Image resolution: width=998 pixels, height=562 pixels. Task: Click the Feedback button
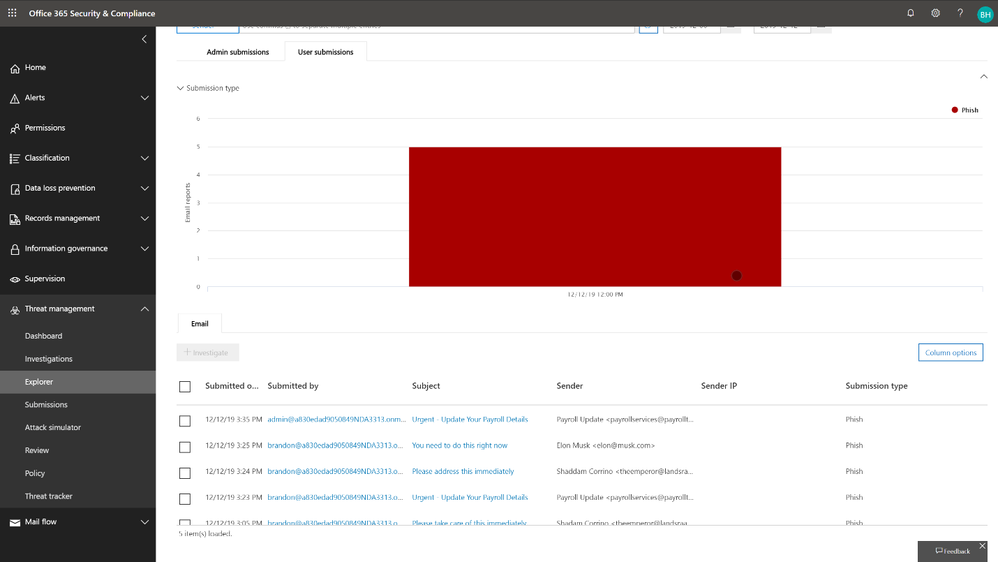tap(952, 551)
